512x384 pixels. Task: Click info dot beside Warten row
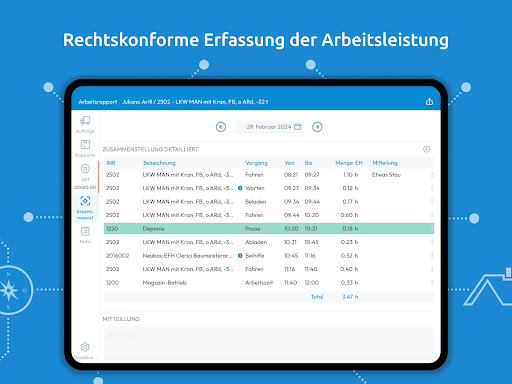coord(240,188)
